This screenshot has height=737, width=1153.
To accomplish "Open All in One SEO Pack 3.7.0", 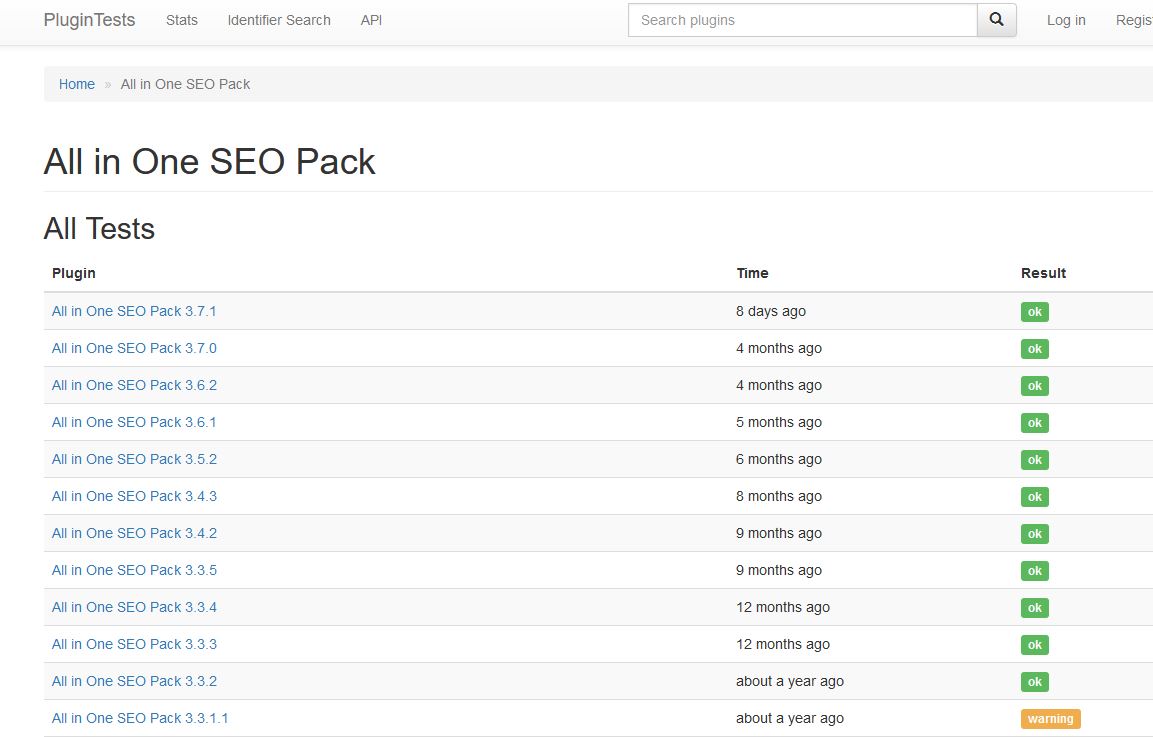I will tap(134, 348).
